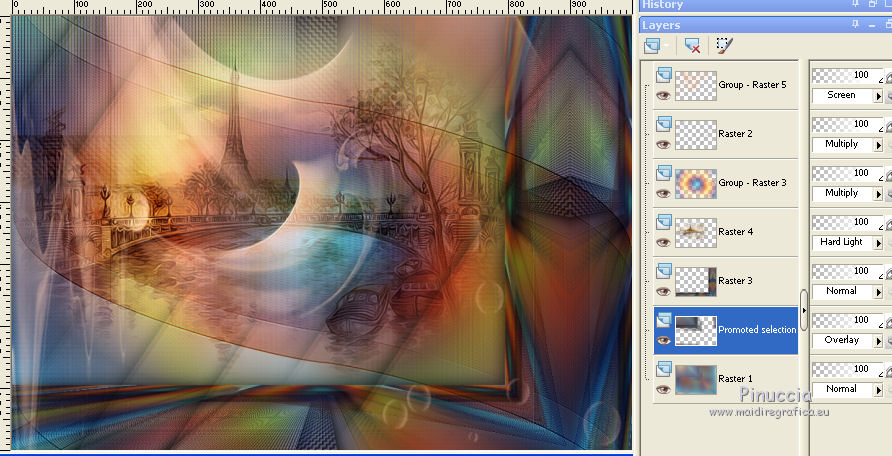
Task: Select the layer named Raster 1
Action: tap(735, 379)
